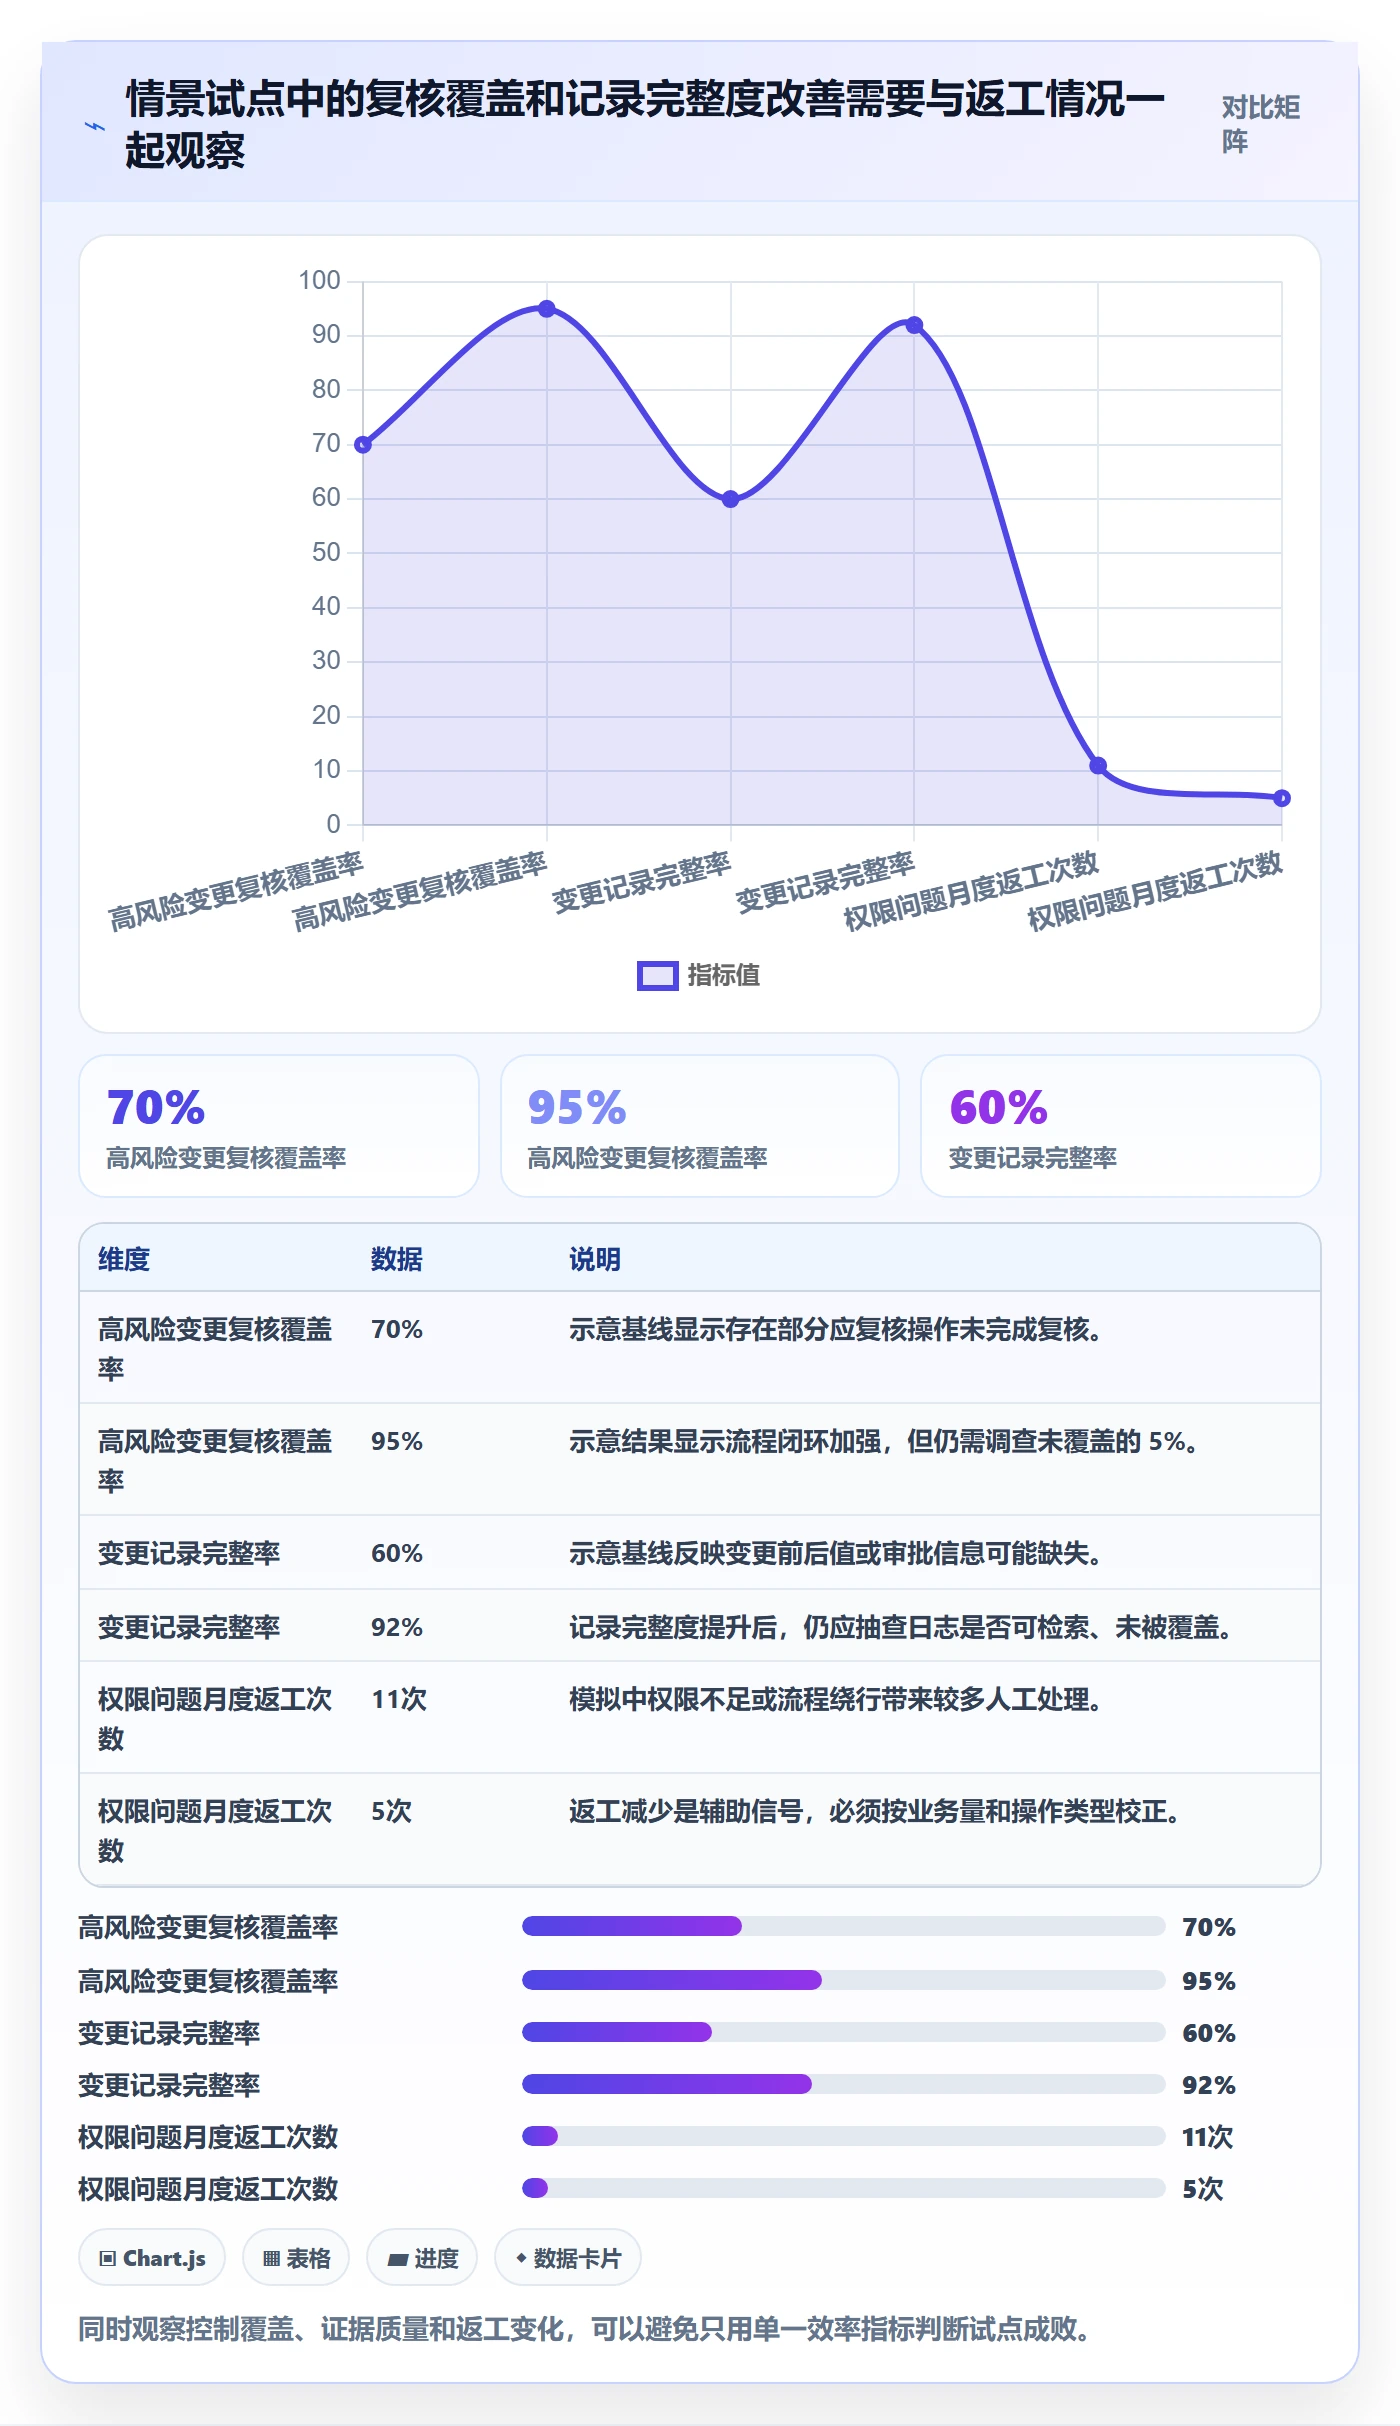Screen dimensions: 1400x2426
Task: Click the 数据 column header
Action: [397, 1259]
